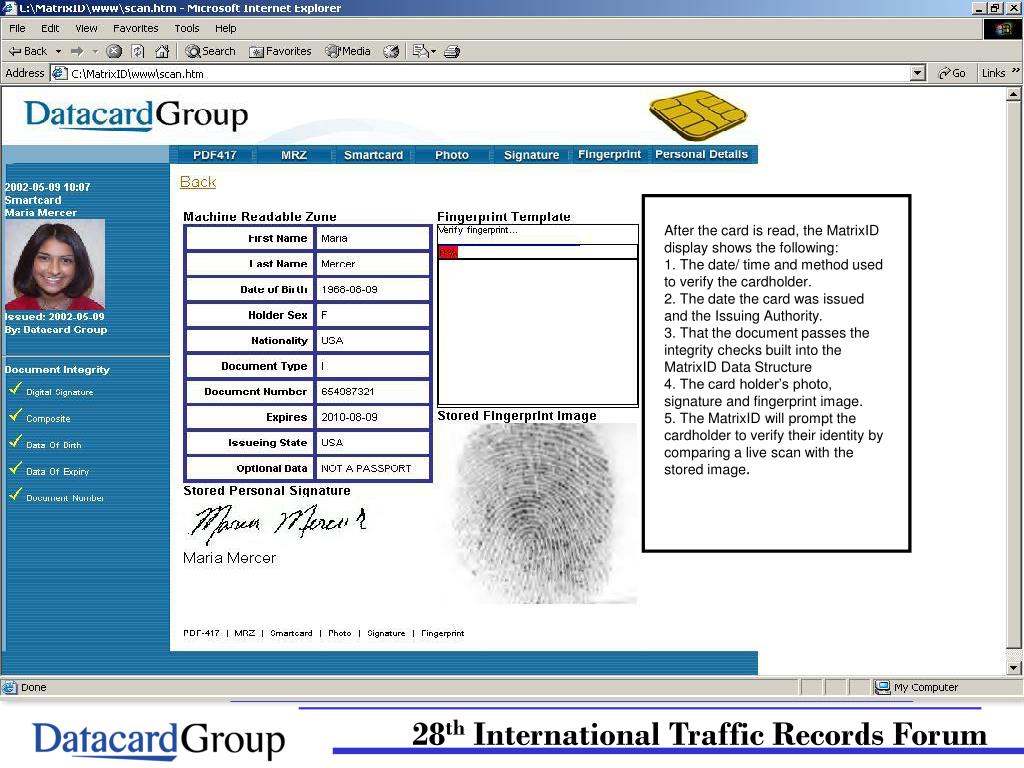This screenshot has width=1024, height=768.
Task: Open the Media bar from the toolbar
Action: coord(348,51)
